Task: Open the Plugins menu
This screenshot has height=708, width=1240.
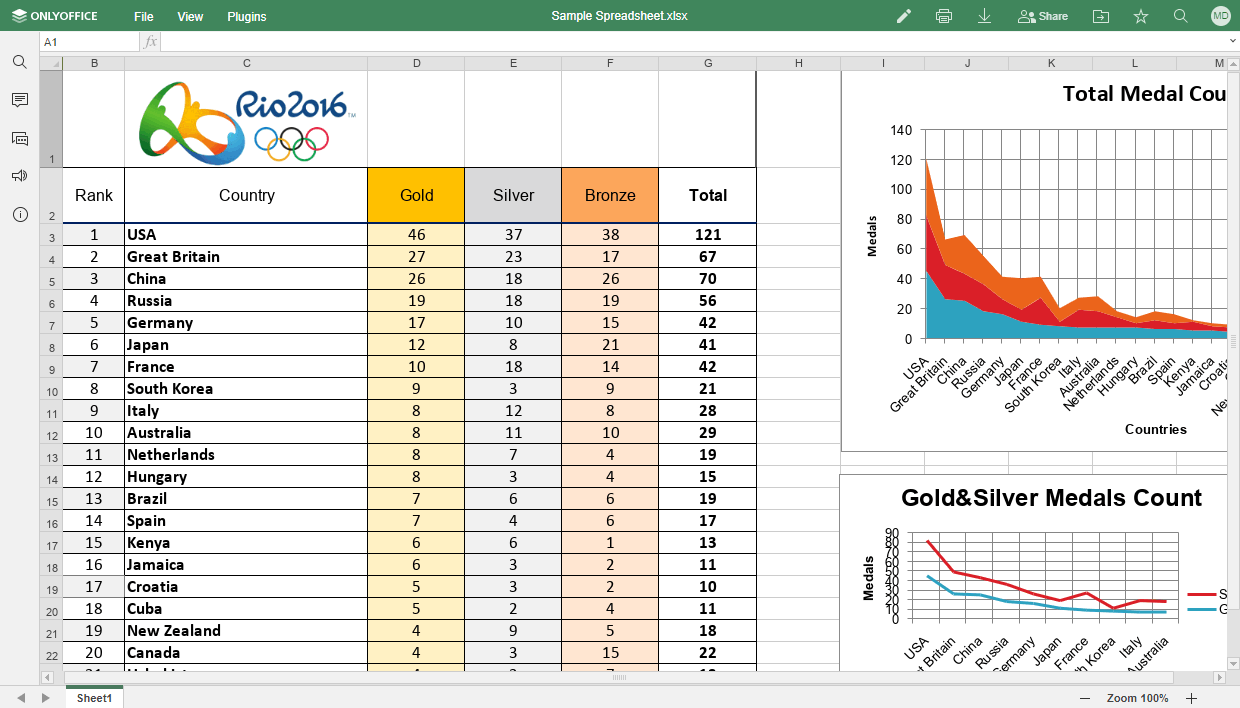Action: pyautogui.click(x=247, y=16)
